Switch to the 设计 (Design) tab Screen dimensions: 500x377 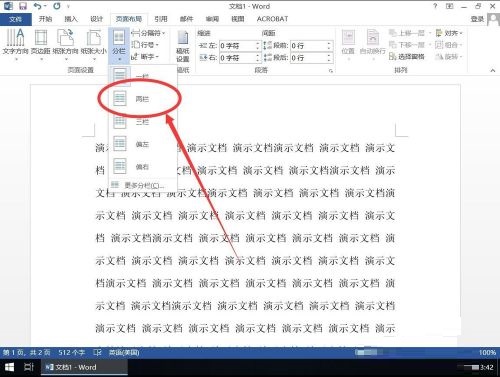point(96,19)
